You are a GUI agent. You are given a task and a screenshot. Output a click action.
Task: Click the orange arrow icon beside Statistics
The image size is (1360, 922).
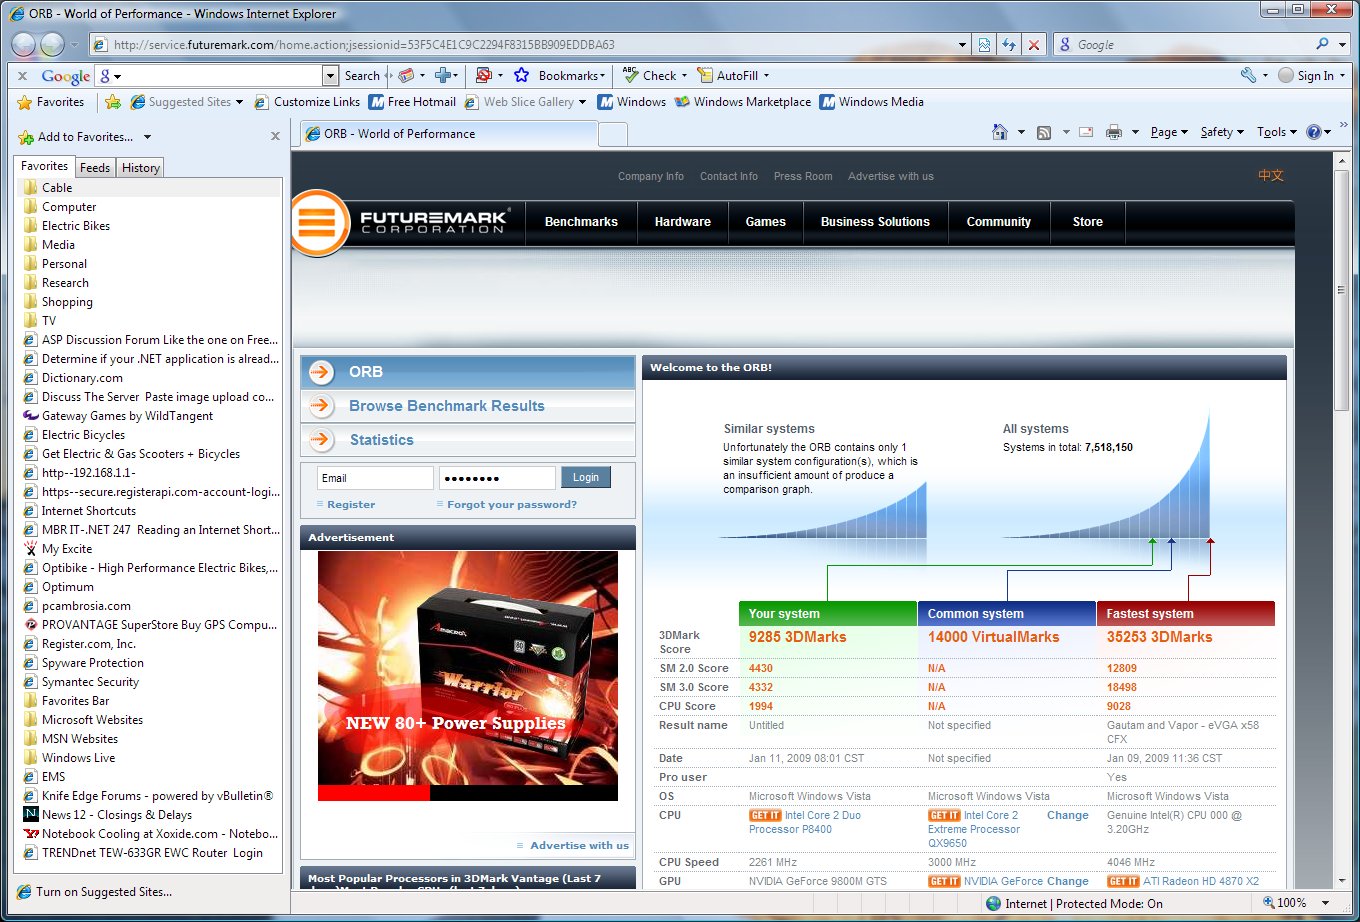pyautogui.click(x=321, y=440)
